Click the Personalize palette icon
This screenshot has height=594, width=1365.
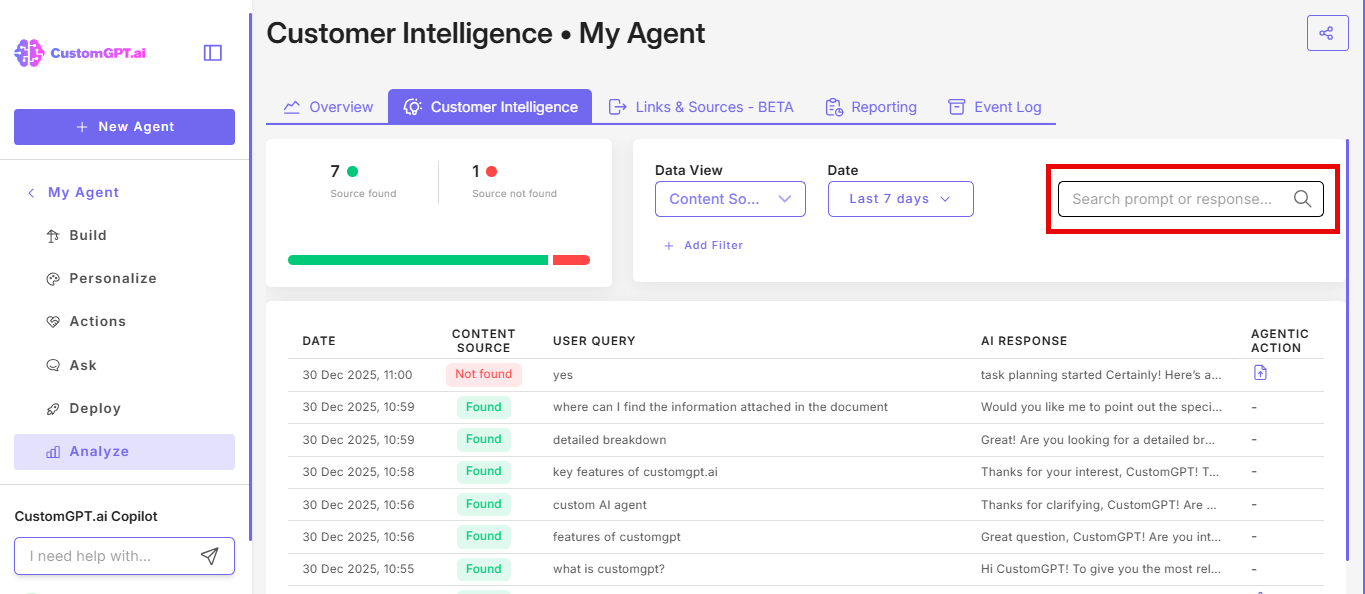[x=53, y=279]
